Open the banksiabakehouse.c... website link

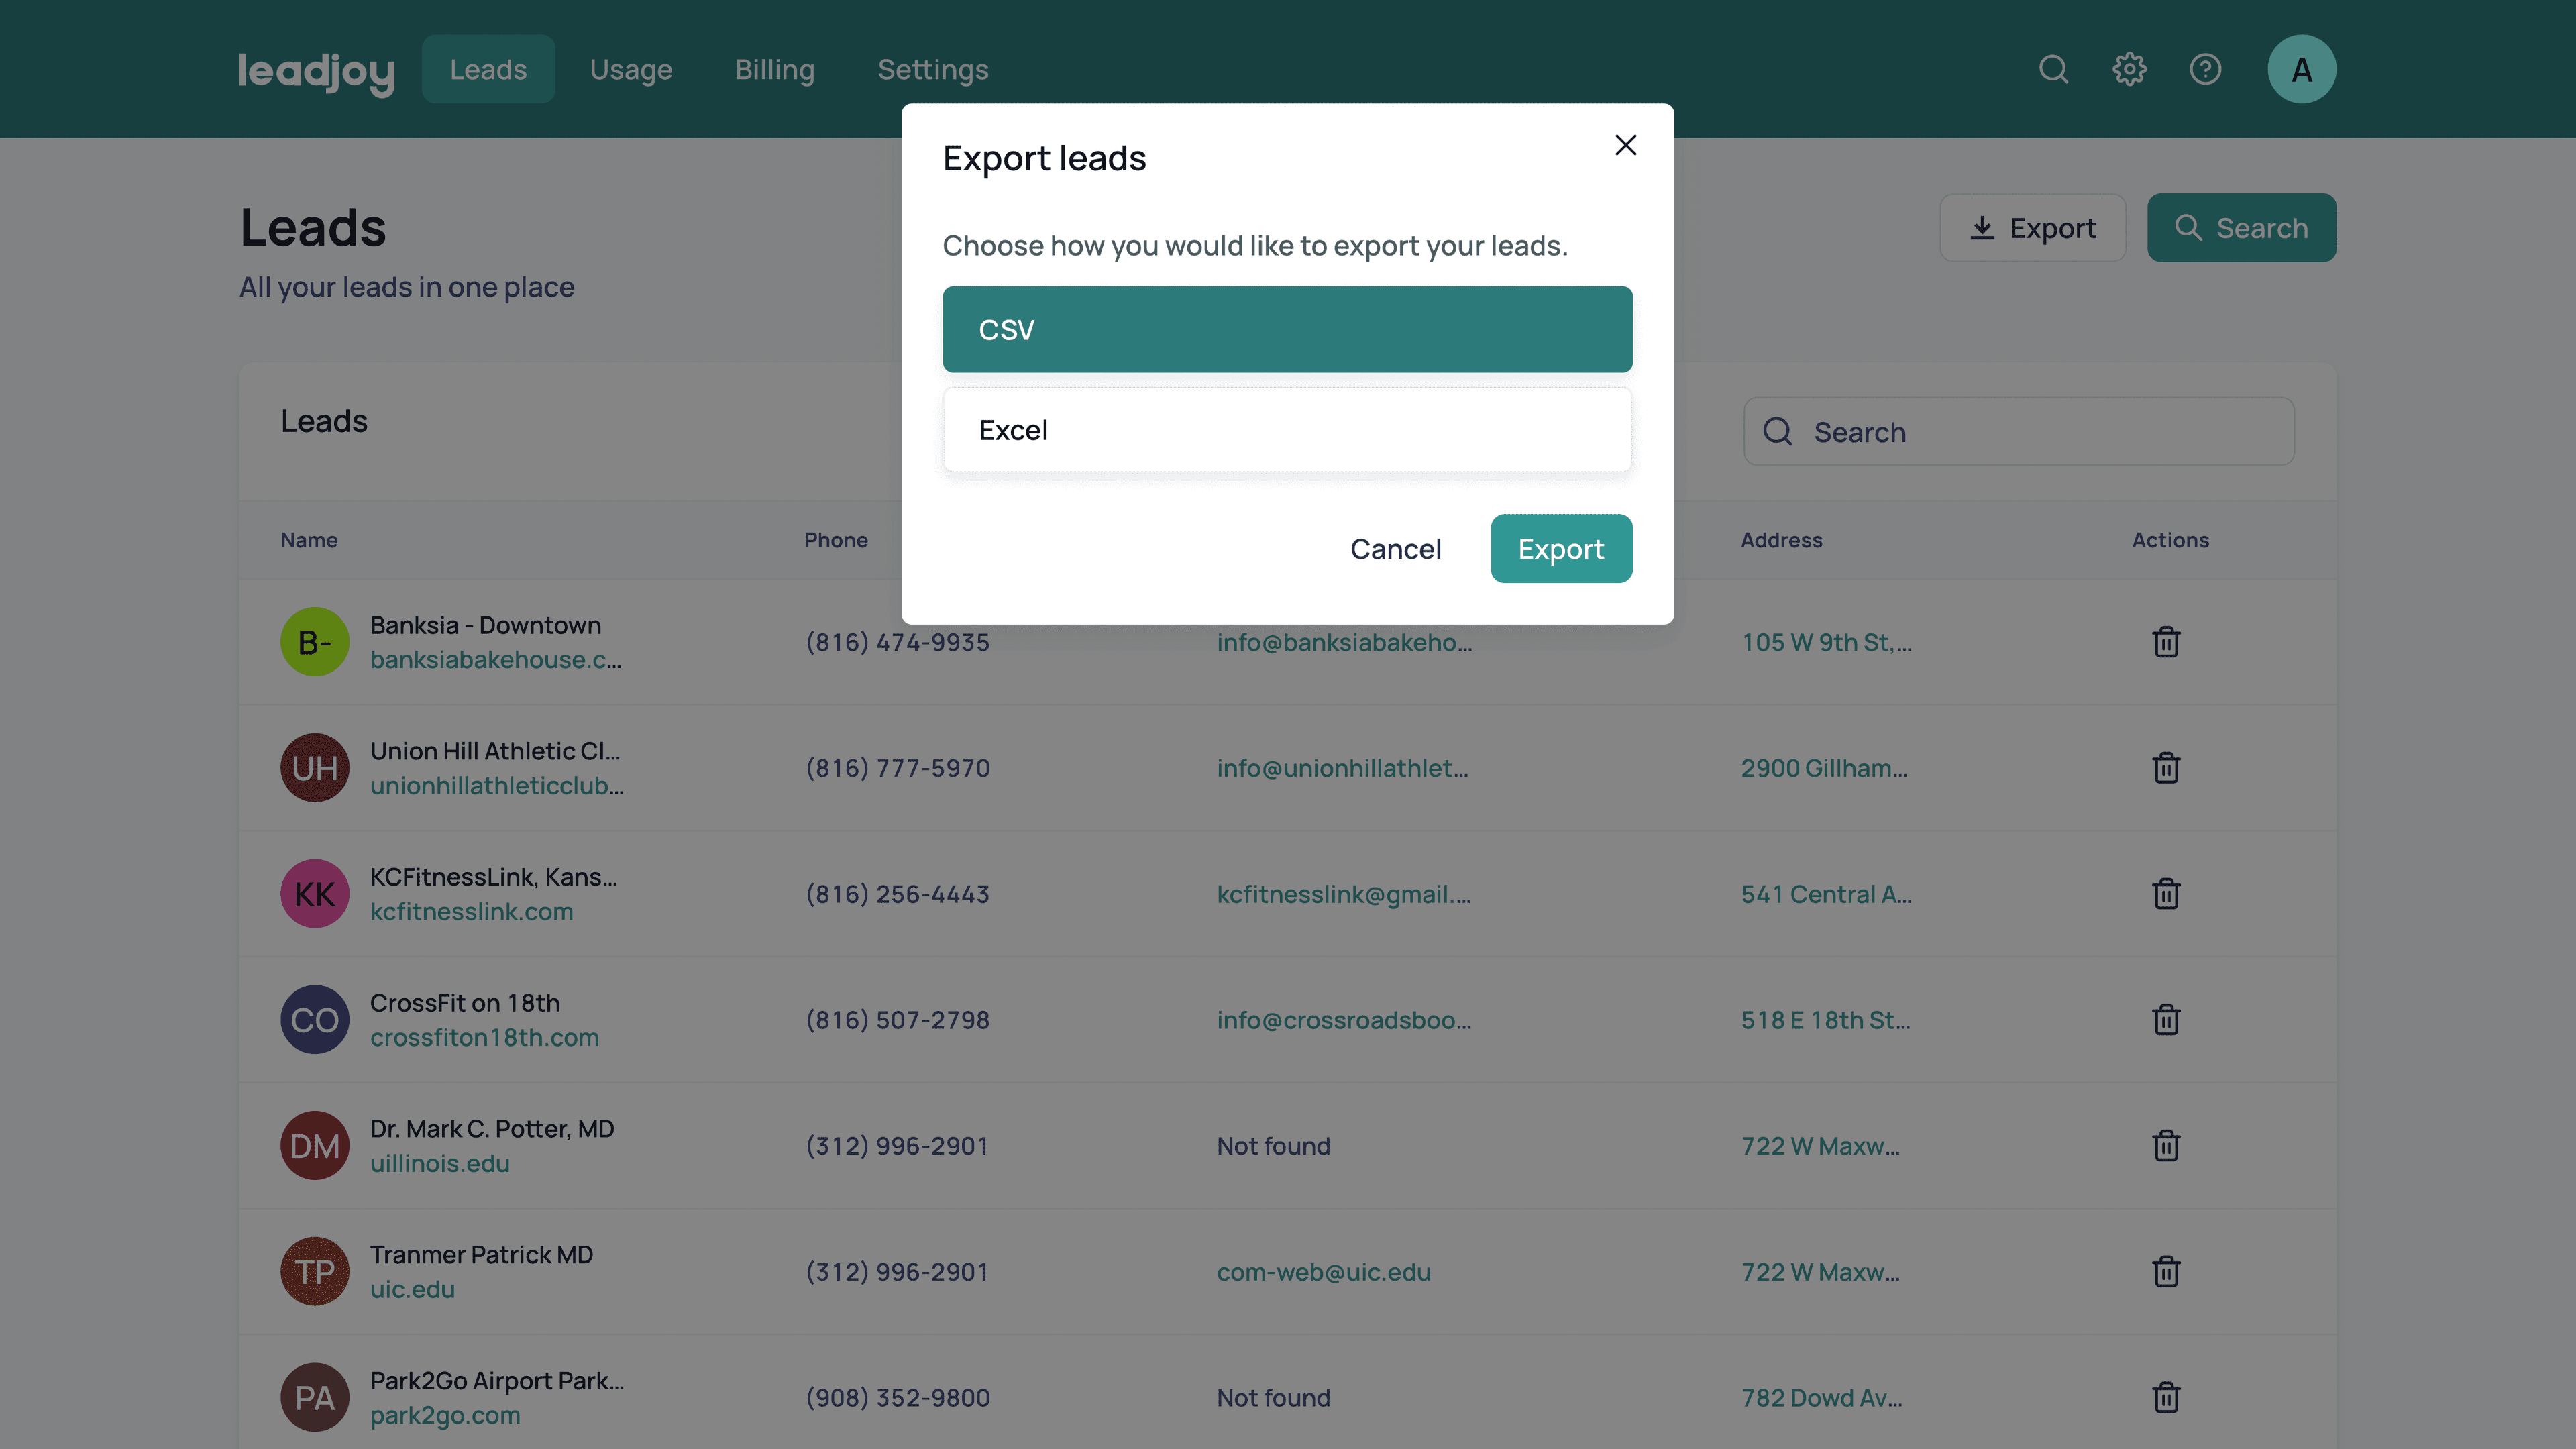[x=495, y=660]
